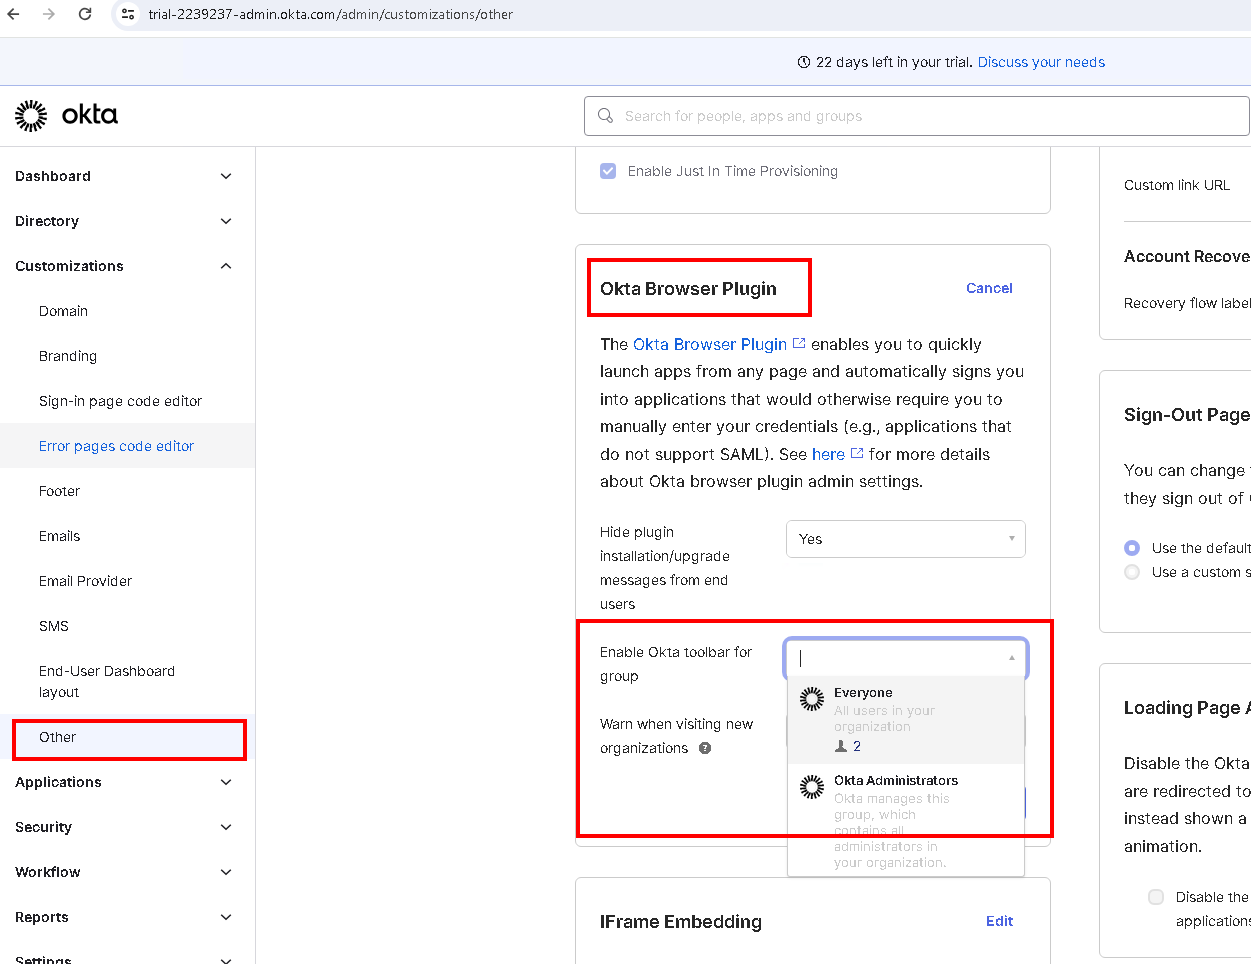Reload the current page

point(85,14)
